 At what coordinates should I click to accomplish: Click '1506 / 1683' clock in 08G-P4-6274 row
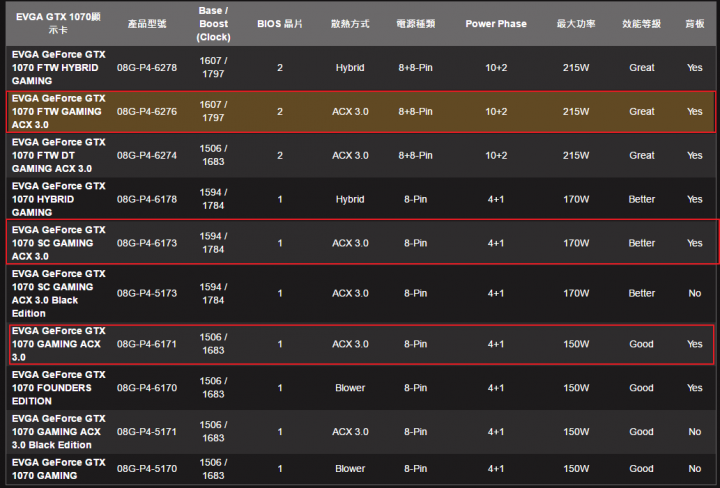point(214,155)
